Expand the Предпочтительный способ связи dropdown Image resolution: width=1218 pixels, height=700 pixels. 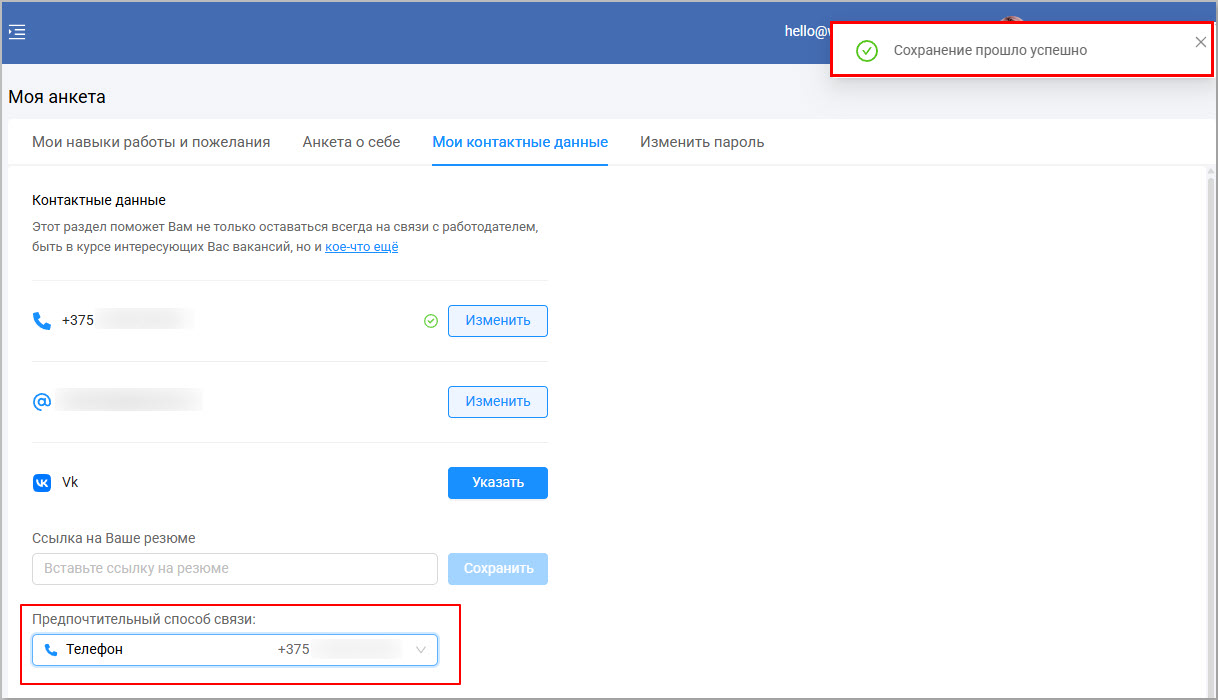[235, 650]
